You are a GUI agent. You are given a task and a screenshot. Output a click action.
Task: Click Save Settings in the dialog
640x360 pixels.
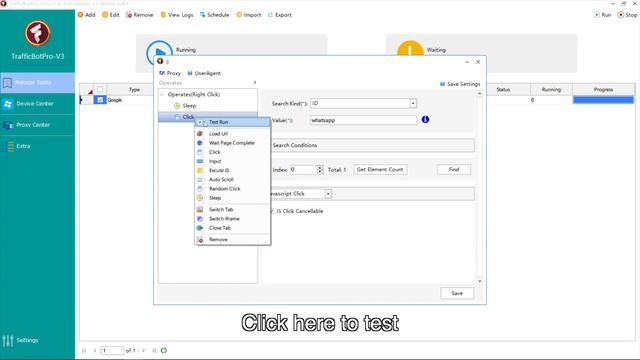(x=460, y=84)
